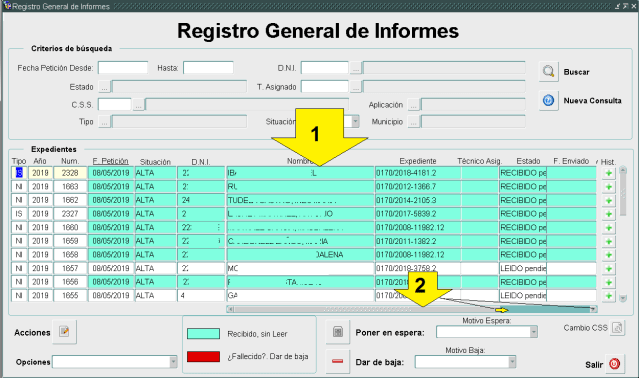Viewport: 639px width, 378px height.
Task: Click the vertical scrollbar thumb of Expedientes
Action: [623, 195]
